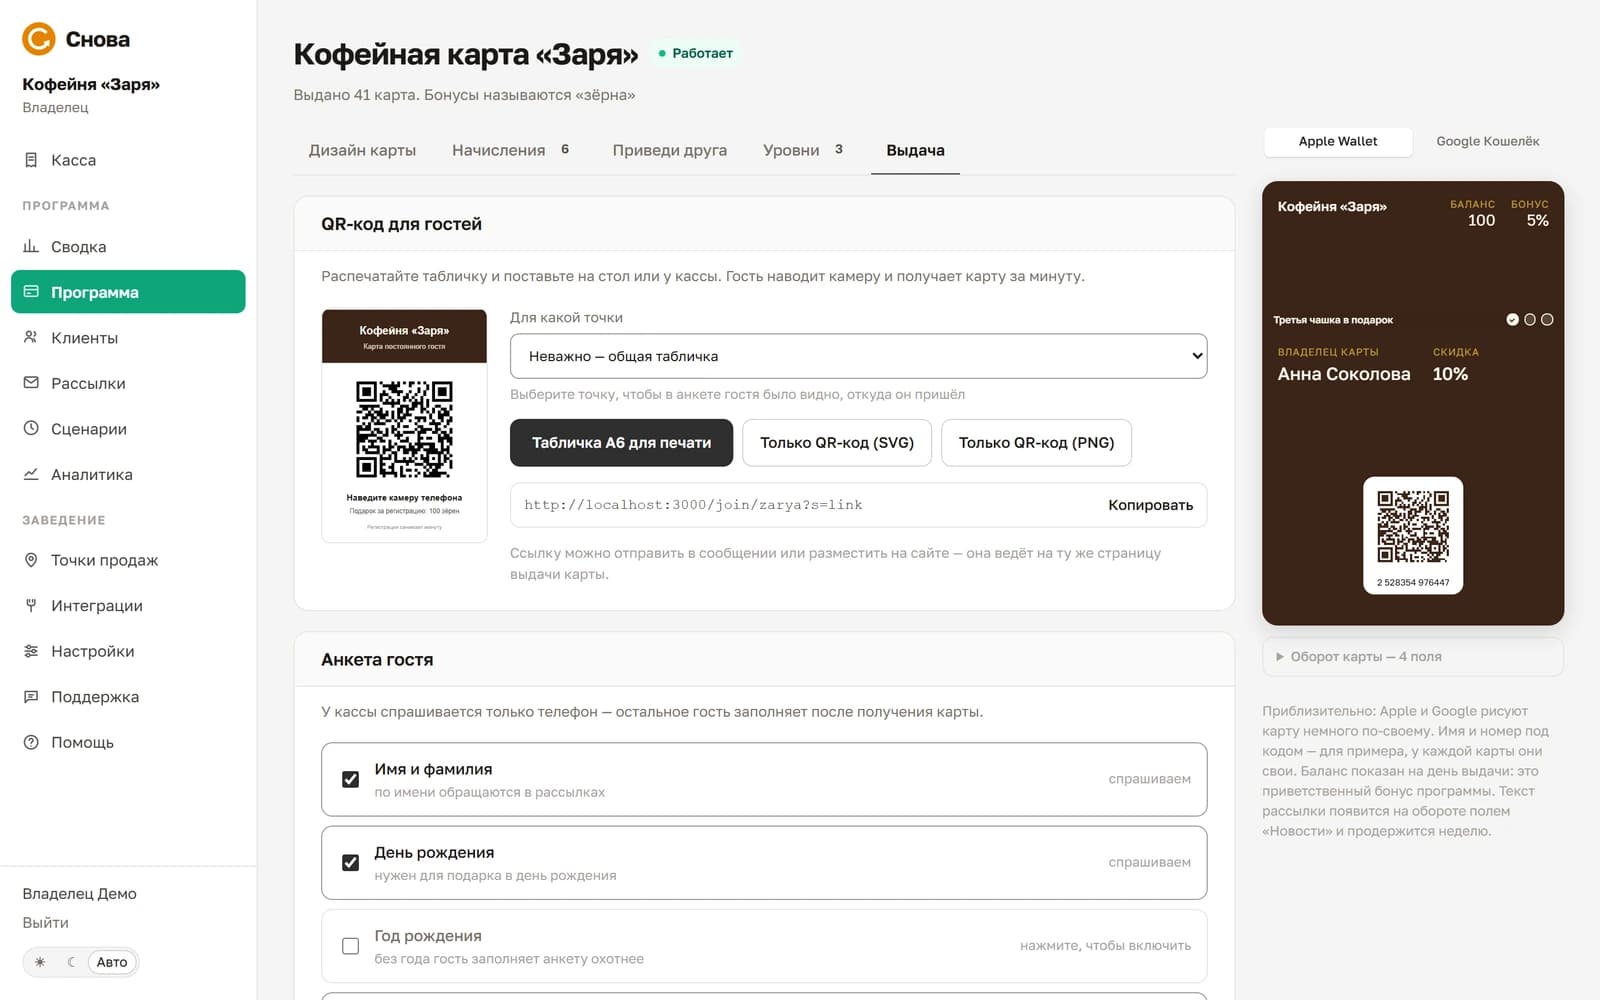Open Поддержка in the sidebar
Screen dimensions: 1600x1000
(128, 697)
